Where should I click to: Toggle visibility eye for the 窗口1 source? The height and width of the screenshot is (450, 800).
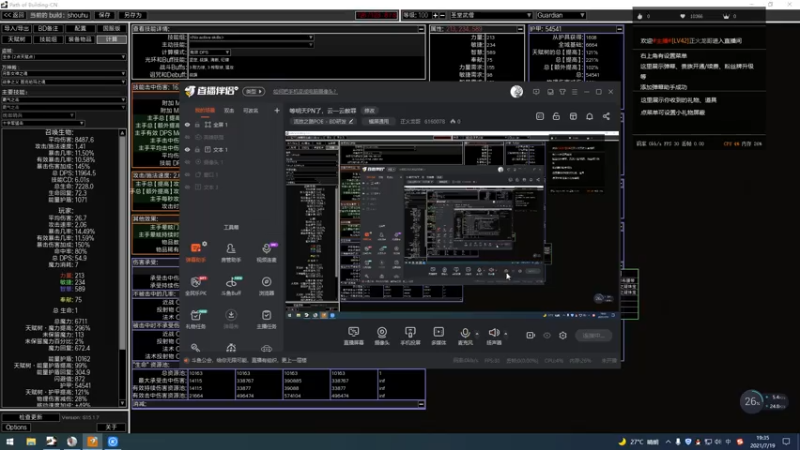pyautogui.click(x=187, y=174)
